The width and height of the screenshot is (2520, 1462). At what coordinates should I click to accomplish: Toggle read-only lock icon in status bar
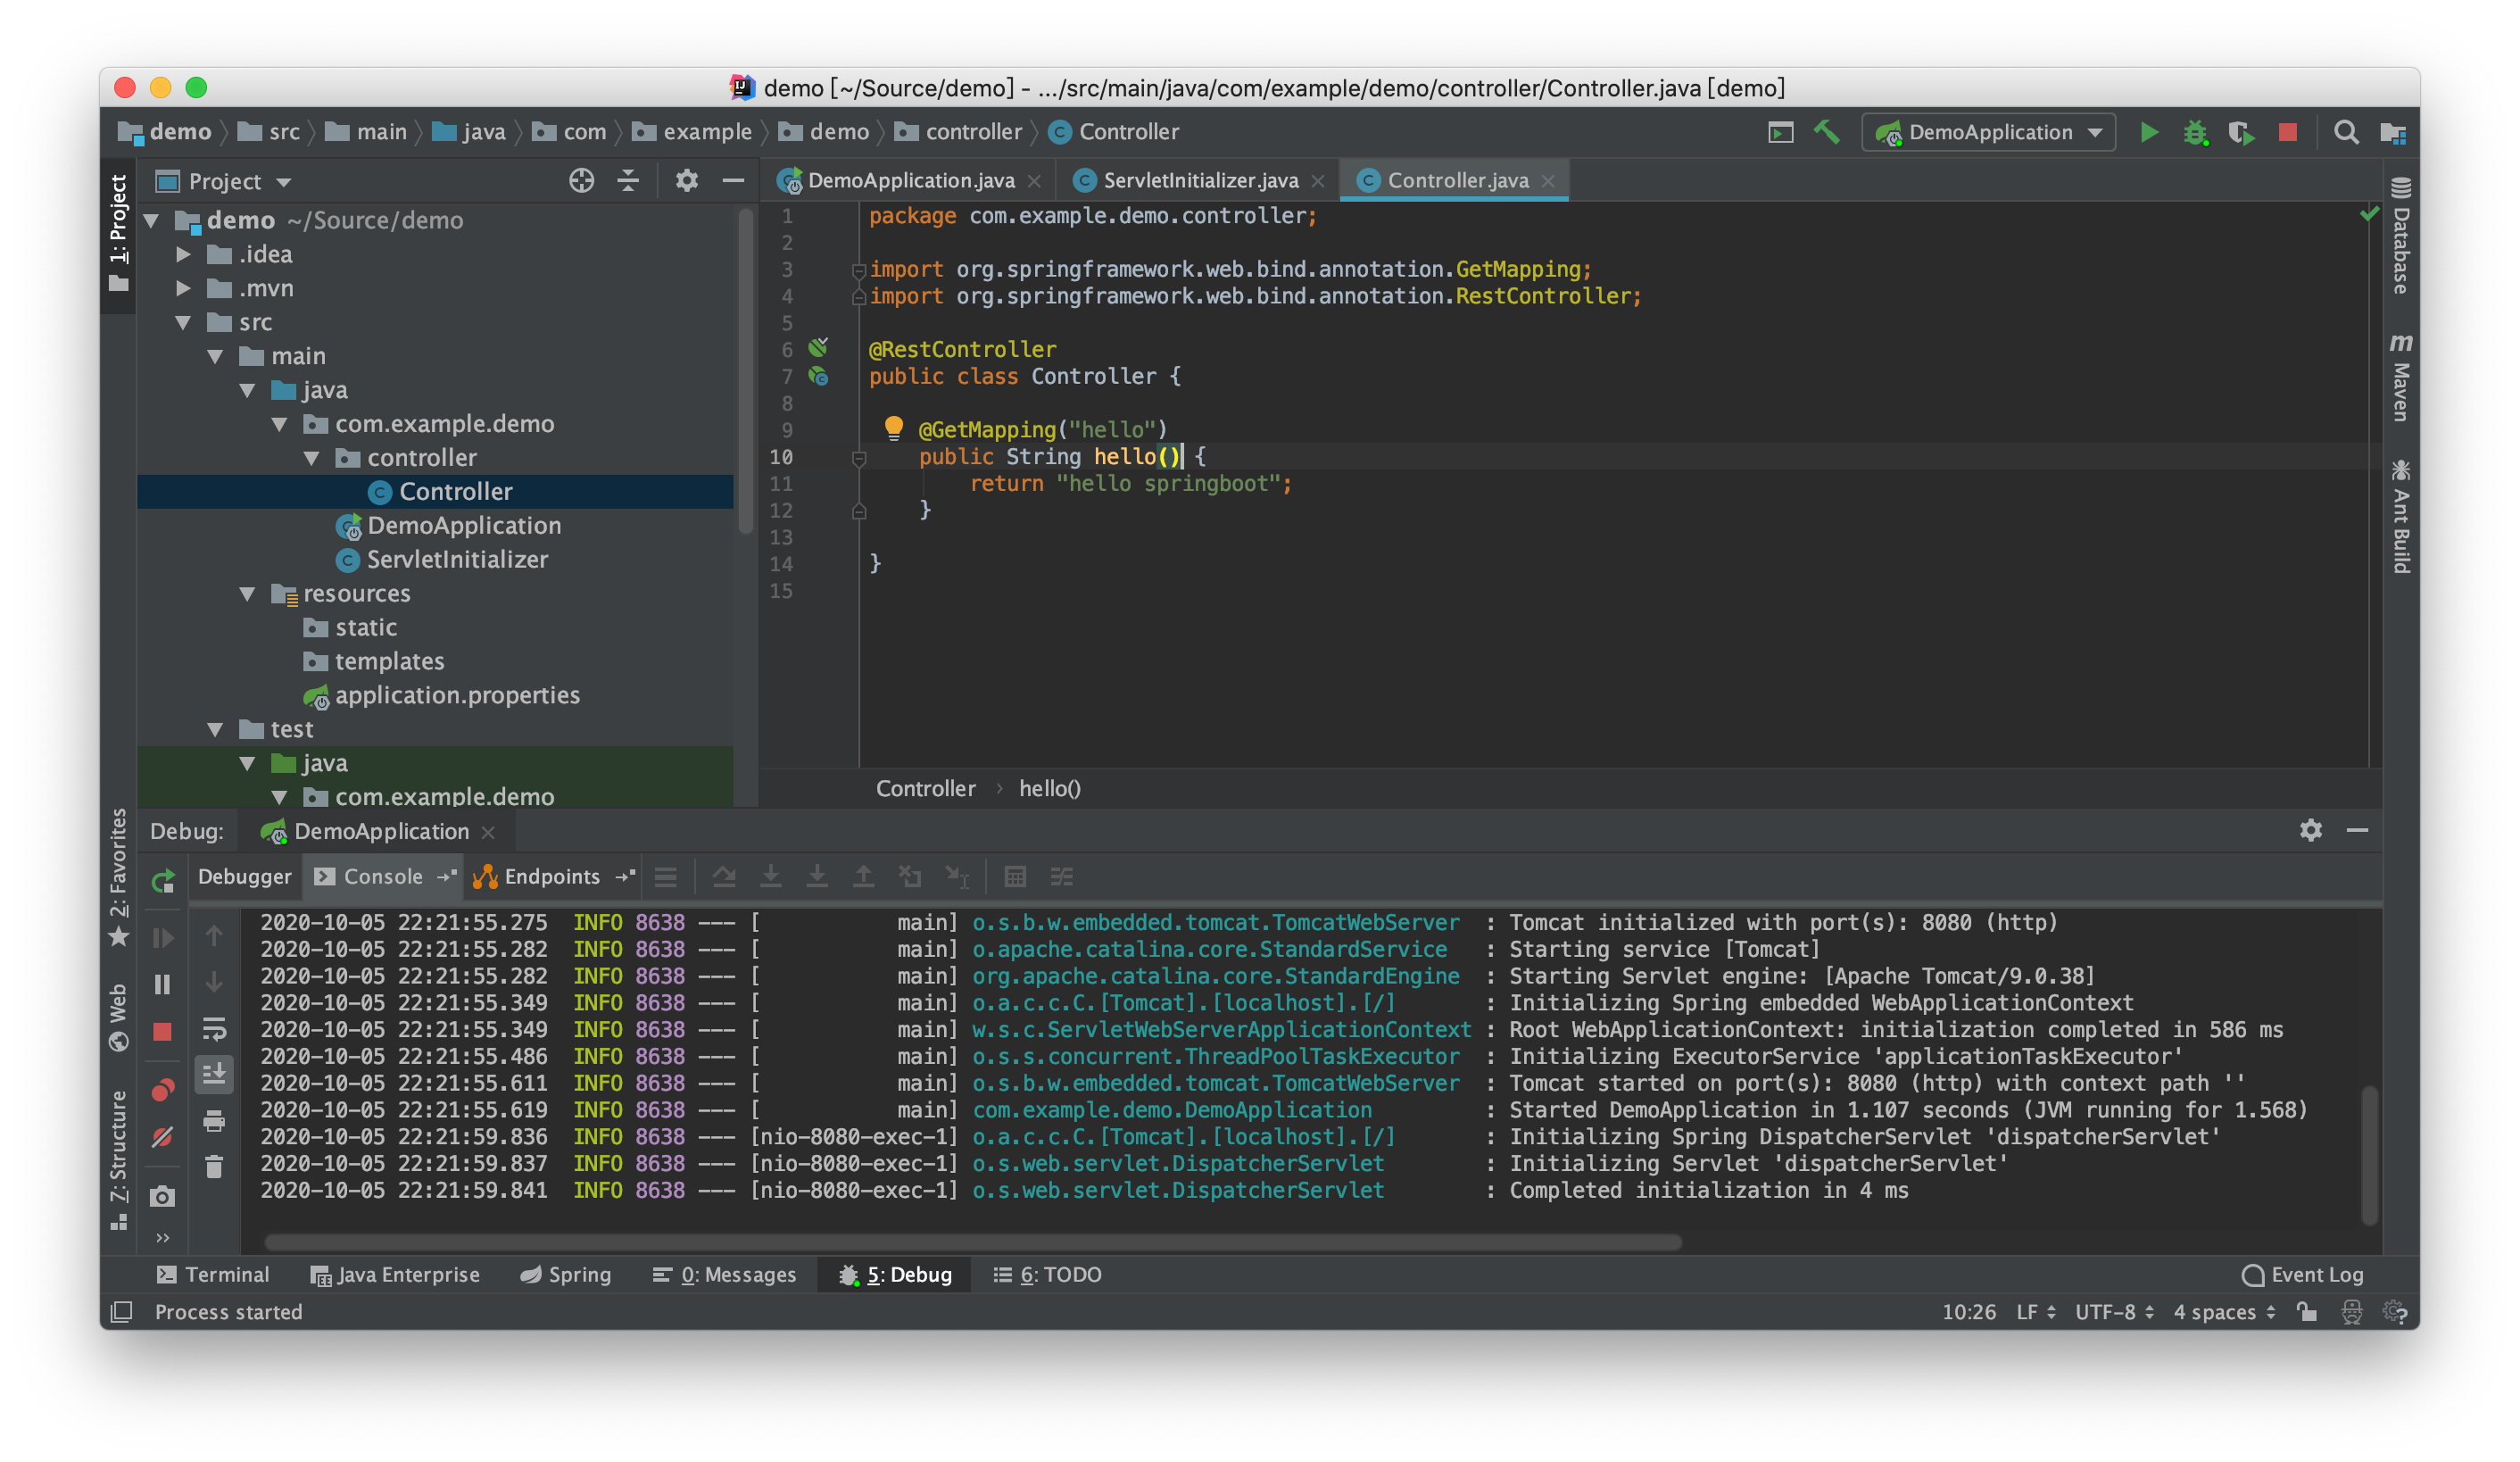[x=2307, y=1311]
